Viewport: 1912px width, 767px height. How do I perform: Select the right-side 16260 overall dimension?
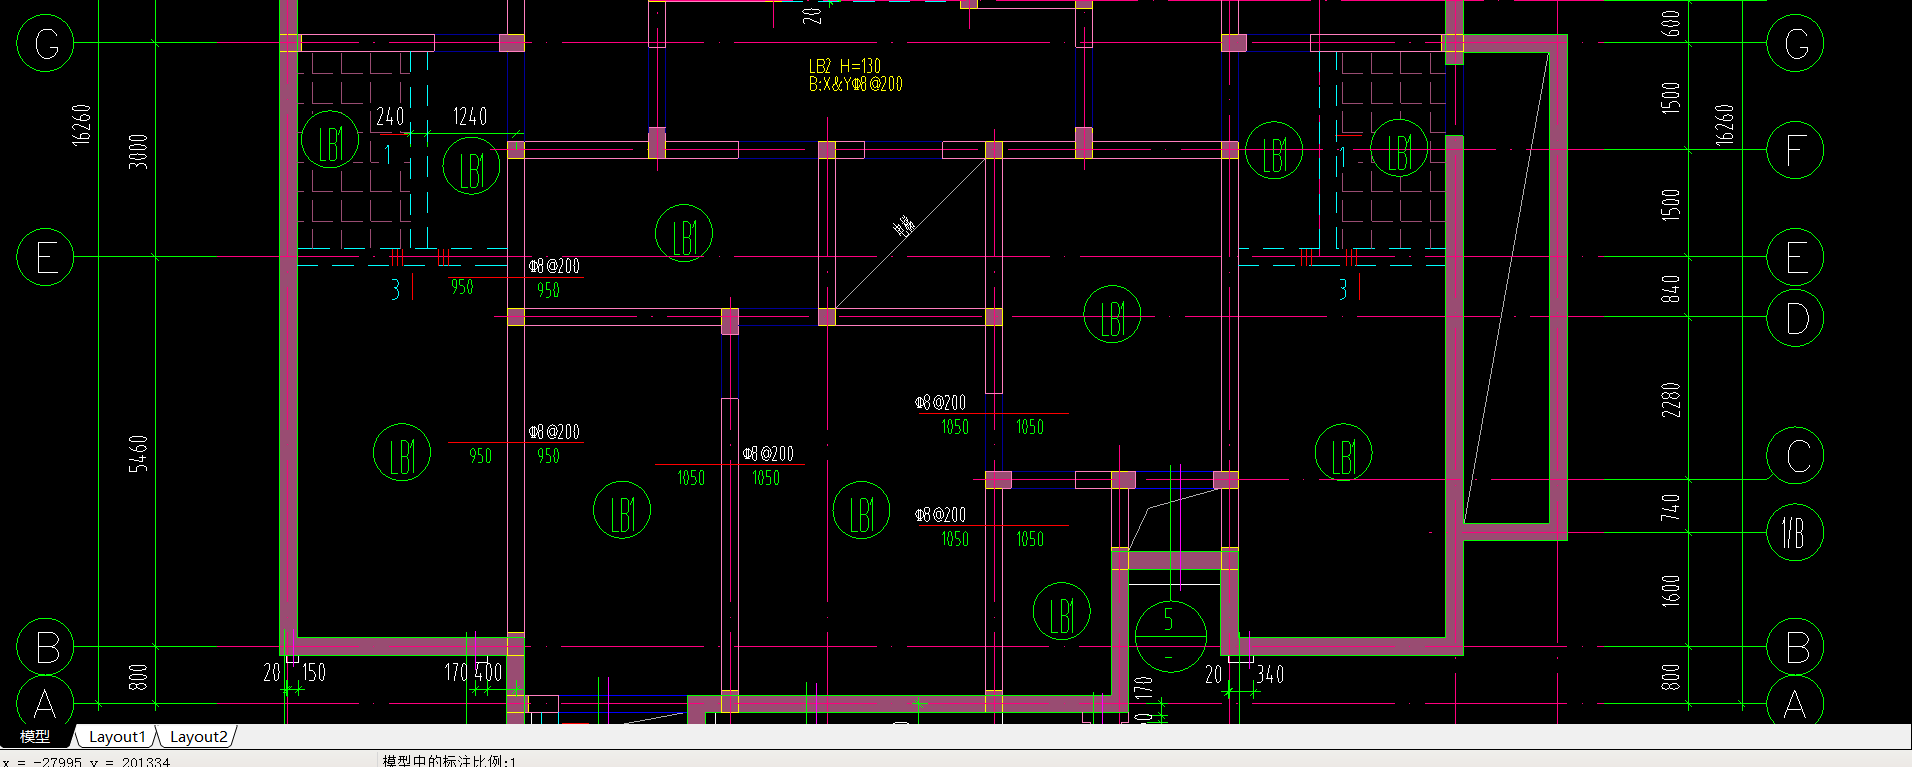[1725, 125]
